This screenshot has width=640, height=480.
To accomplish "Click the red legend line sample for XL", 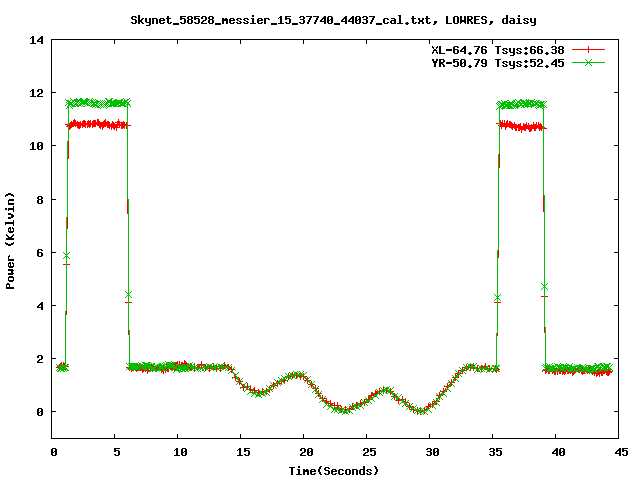I will coord(588,50).
